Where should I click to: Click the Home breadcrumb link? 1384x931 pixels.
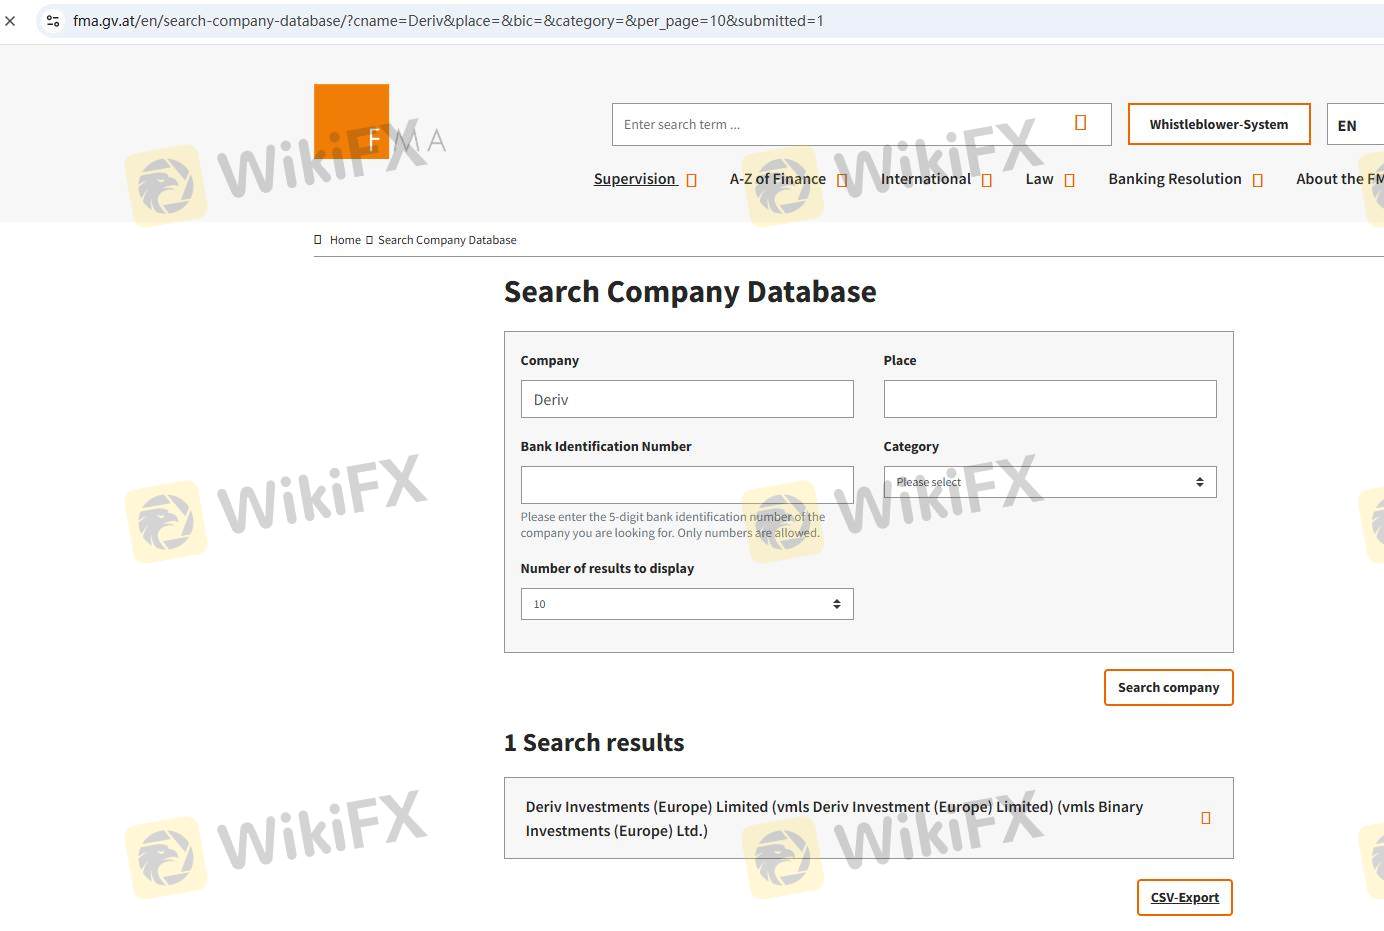pyautogui.click(x=345, y=240)
